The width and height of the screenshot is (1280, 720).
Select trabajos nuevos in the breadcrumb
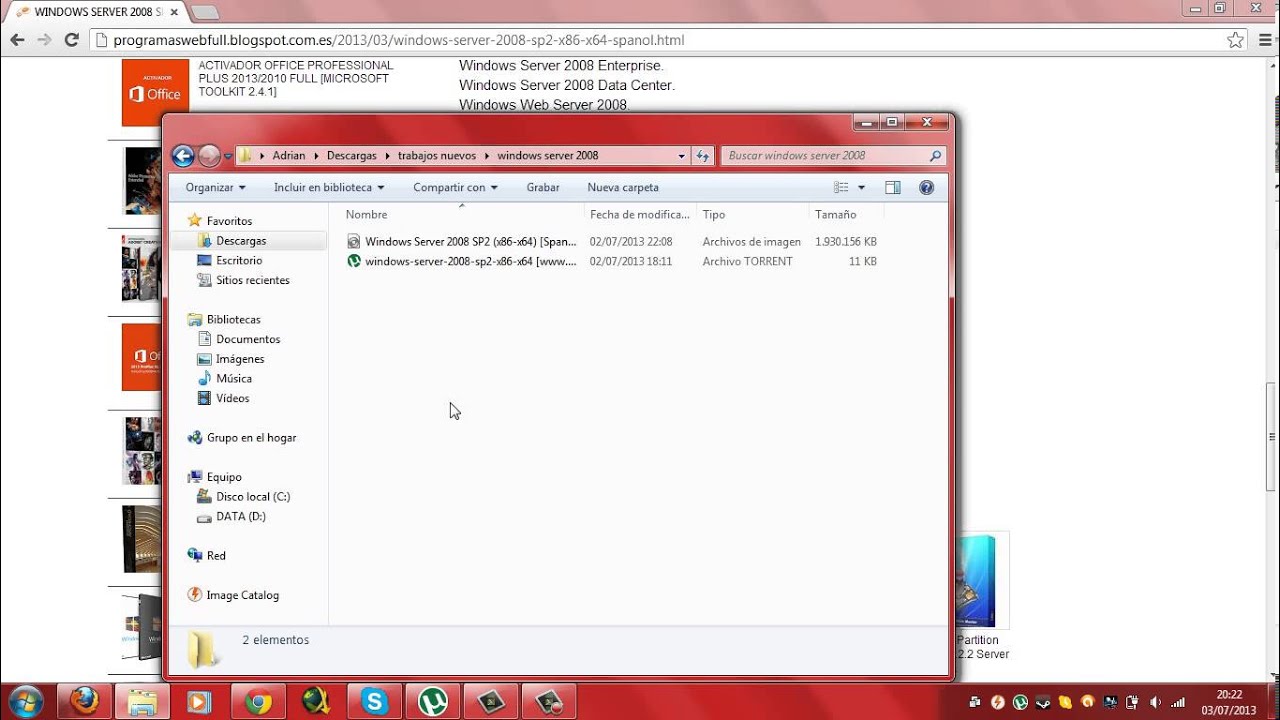click(437, 156)
